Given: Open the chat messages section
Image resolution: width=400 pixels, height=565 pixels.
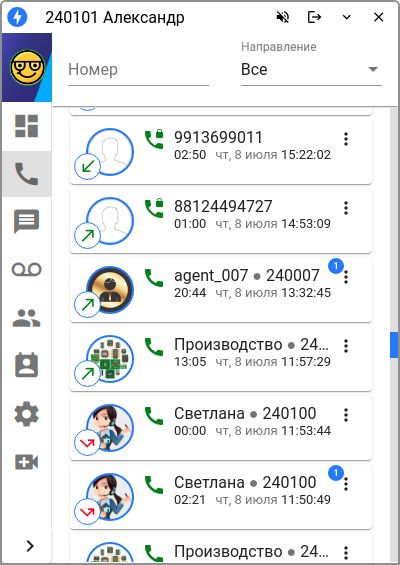Looking at the screenshot, I should point(26,221).
